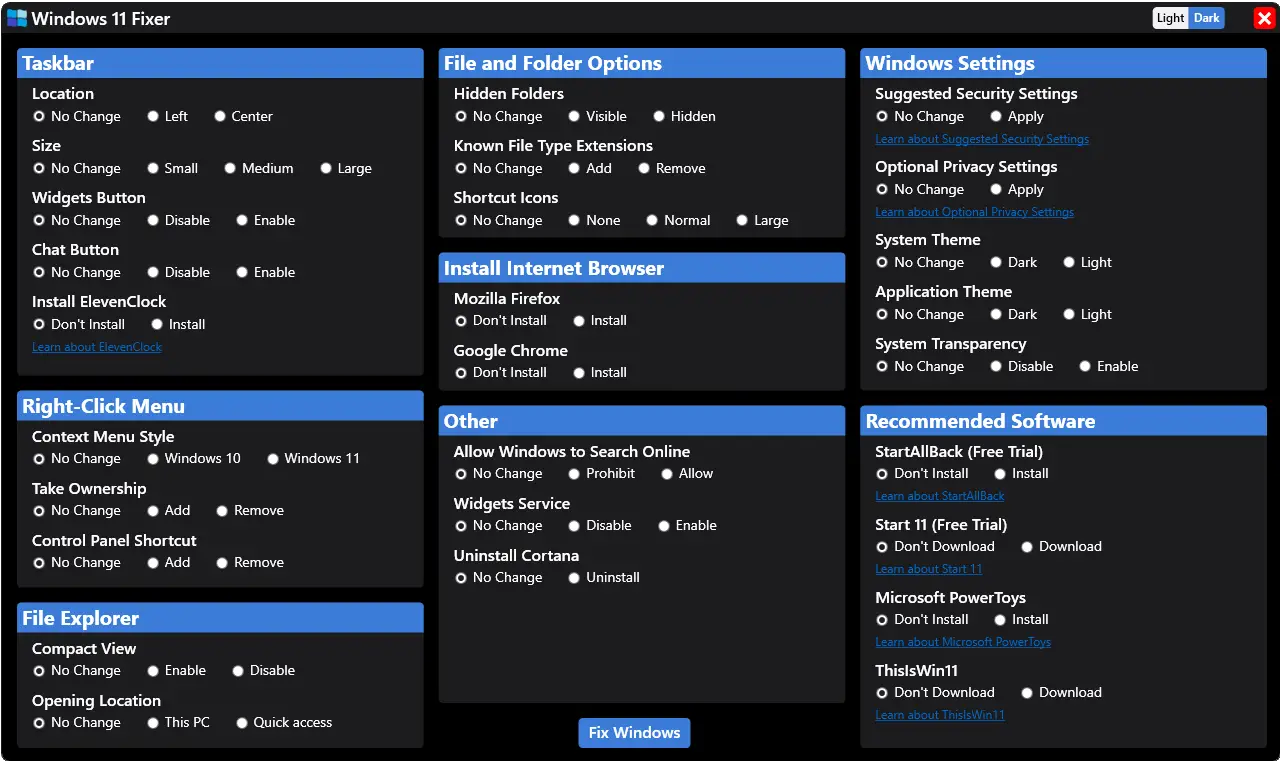Open Learn about Start 11 link
Image resolution: width=1280 pixels, height=761 pixels.
click(x=929, y=569)
